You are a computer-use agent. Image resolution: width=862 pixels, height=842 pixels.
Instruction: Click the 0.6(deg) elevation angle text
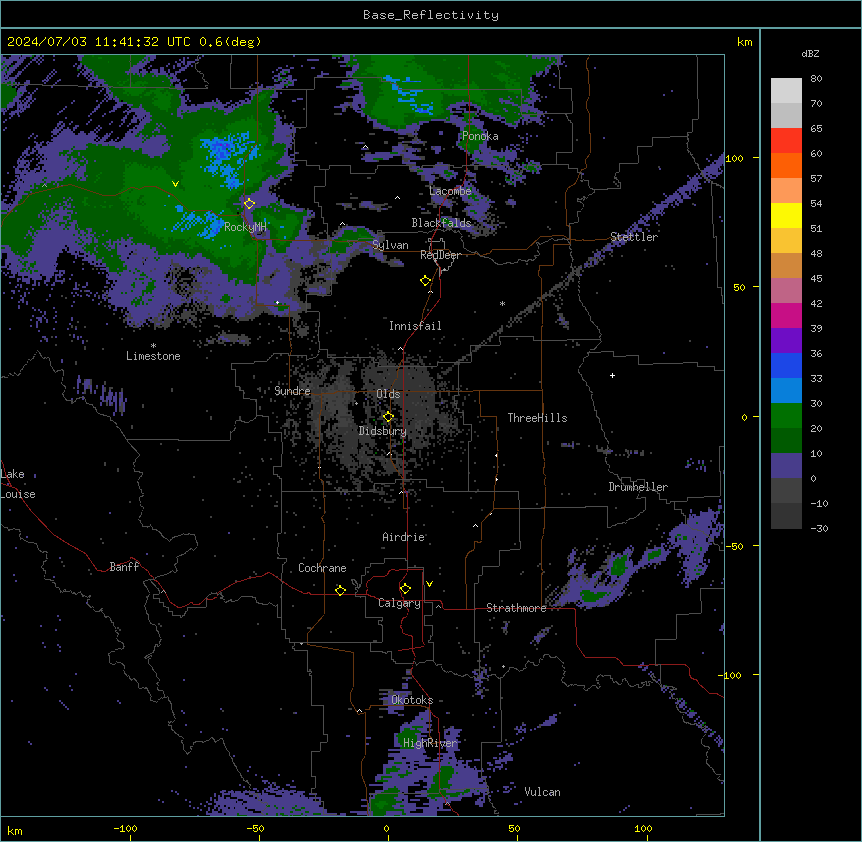pyautogui.click(x=230, y=42)
